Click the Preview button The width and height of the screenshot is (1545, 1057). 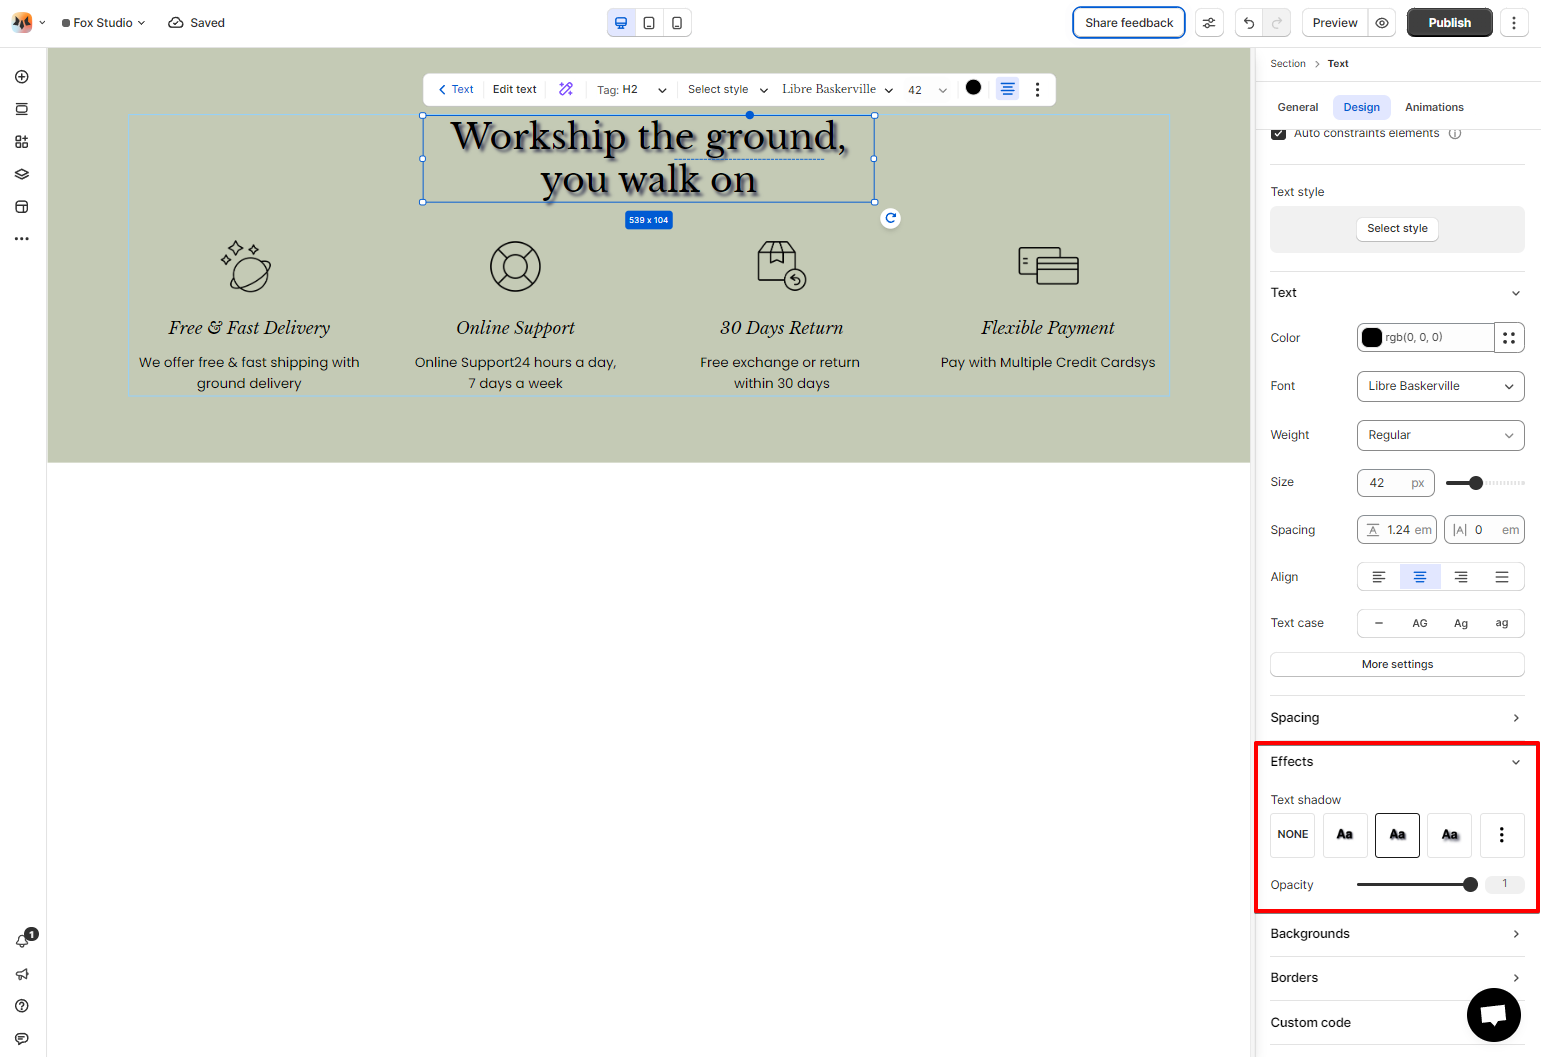tap(1335, 23)
